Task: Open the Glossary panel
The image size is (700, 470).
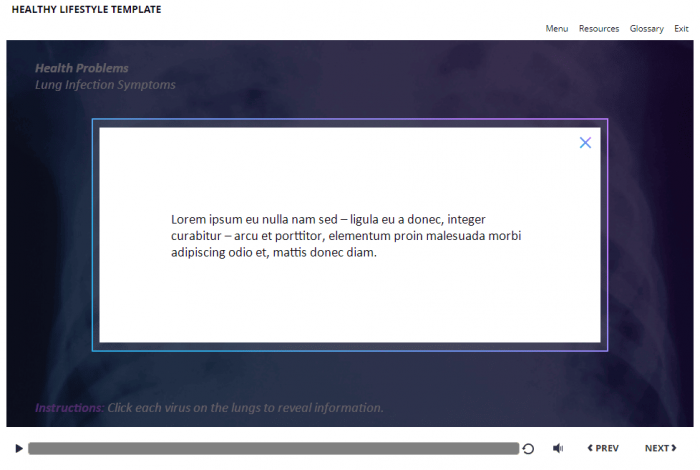Action: (x=646, y=29)
